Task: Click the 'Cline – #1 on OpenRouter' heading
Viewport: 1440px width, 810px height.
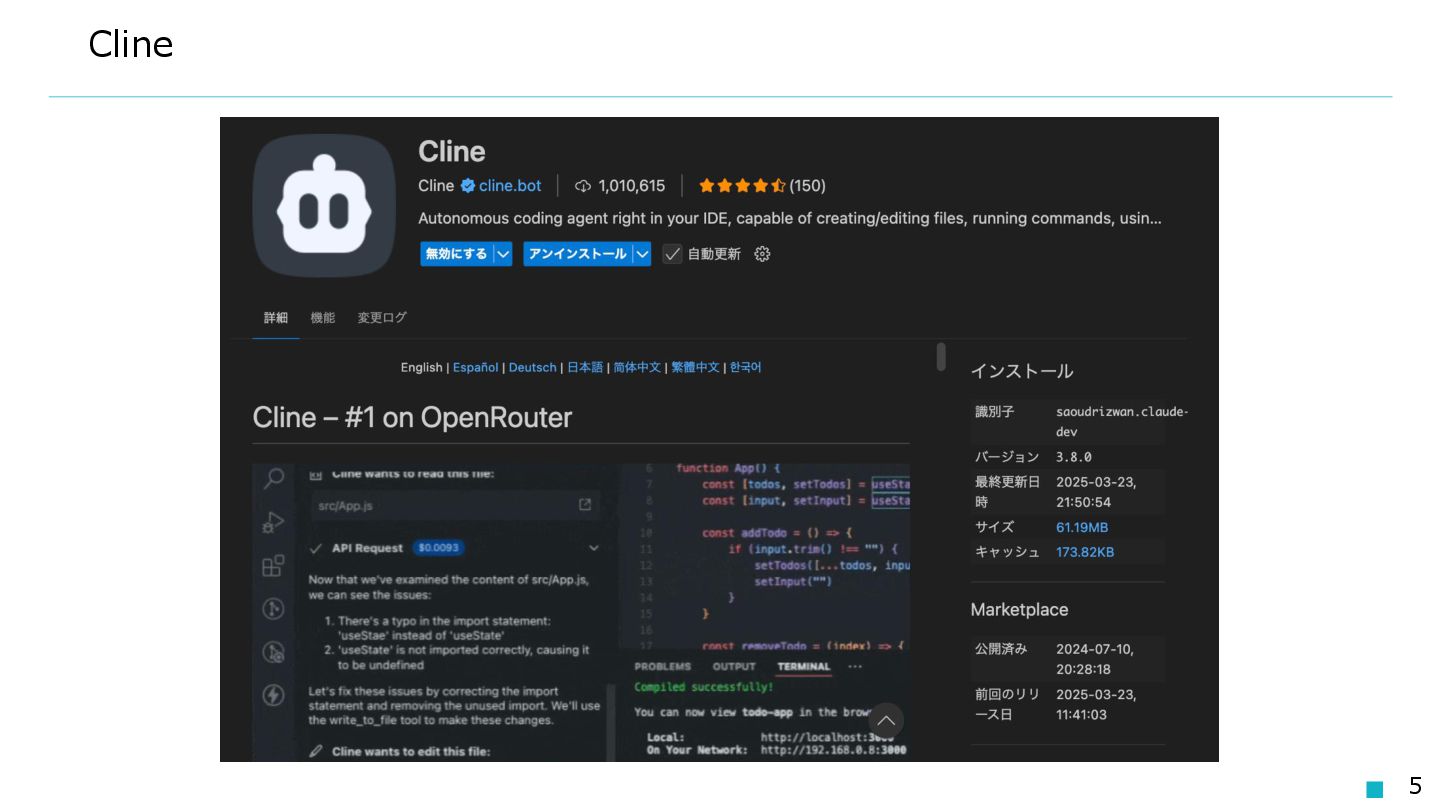Action: click(x=412, y=417)
